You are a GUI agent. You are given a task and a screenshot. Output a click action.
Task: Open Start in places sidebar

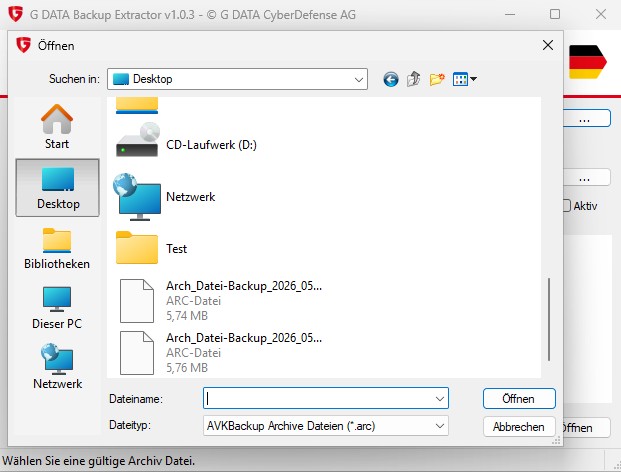point(57,127)
